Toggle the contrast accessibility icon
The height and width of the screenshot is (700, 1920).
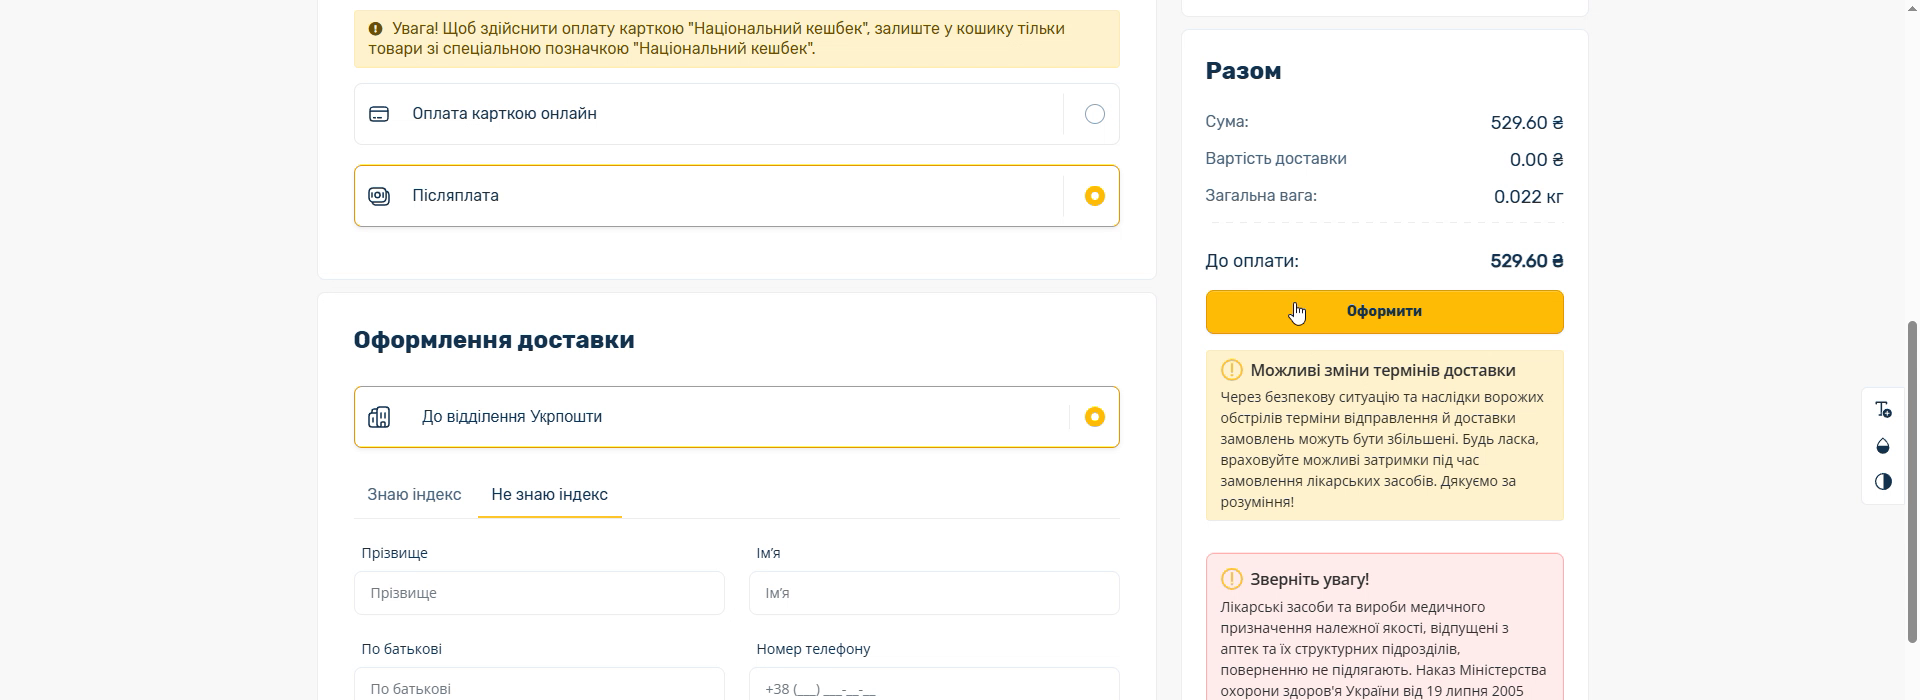[1883, 482]
